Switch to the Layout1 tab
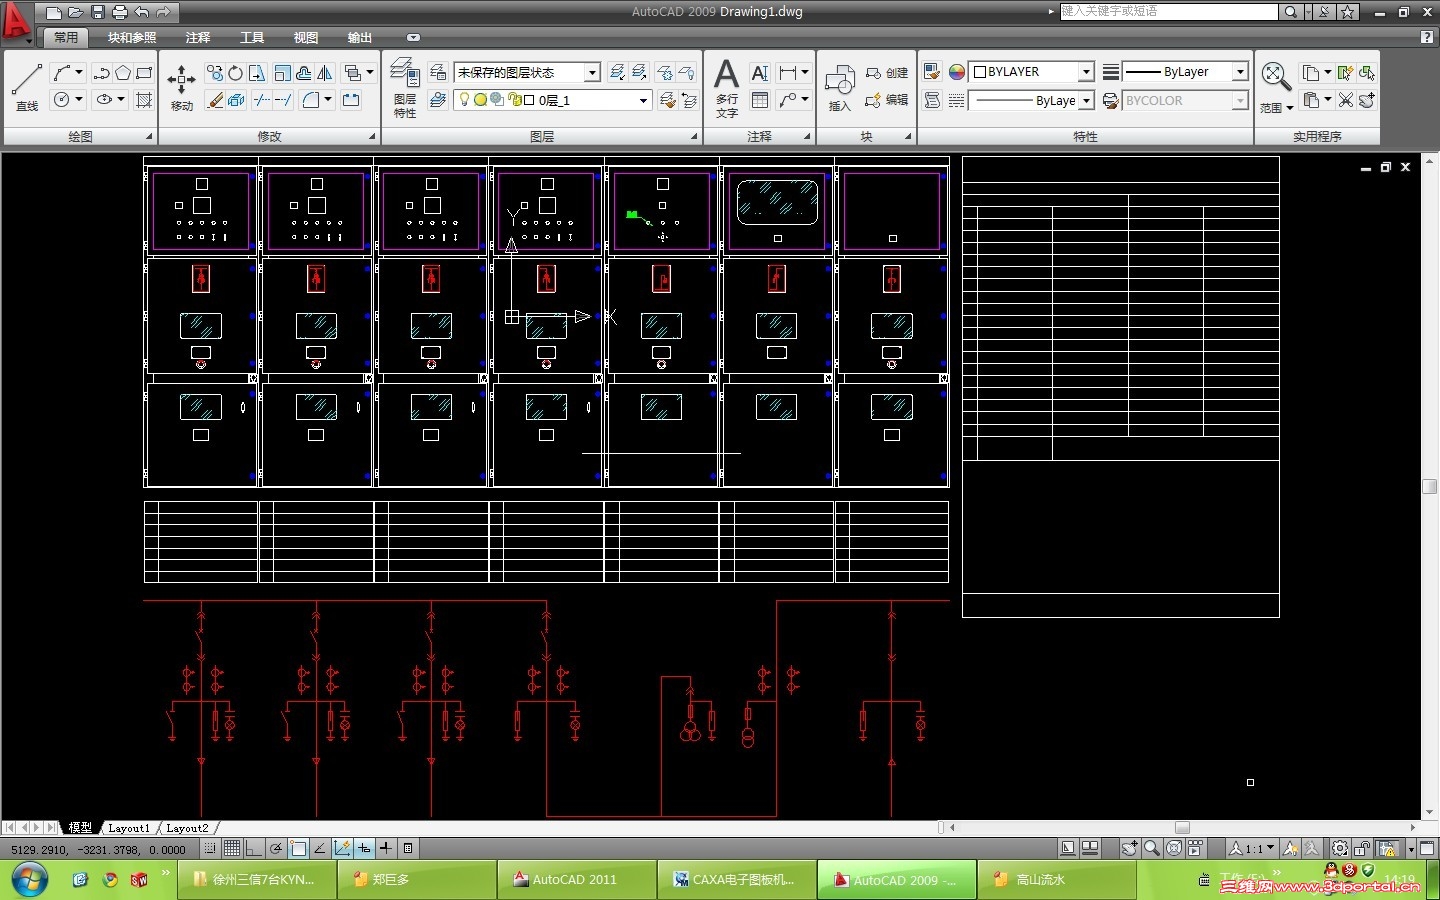 (x=129, y=828)
